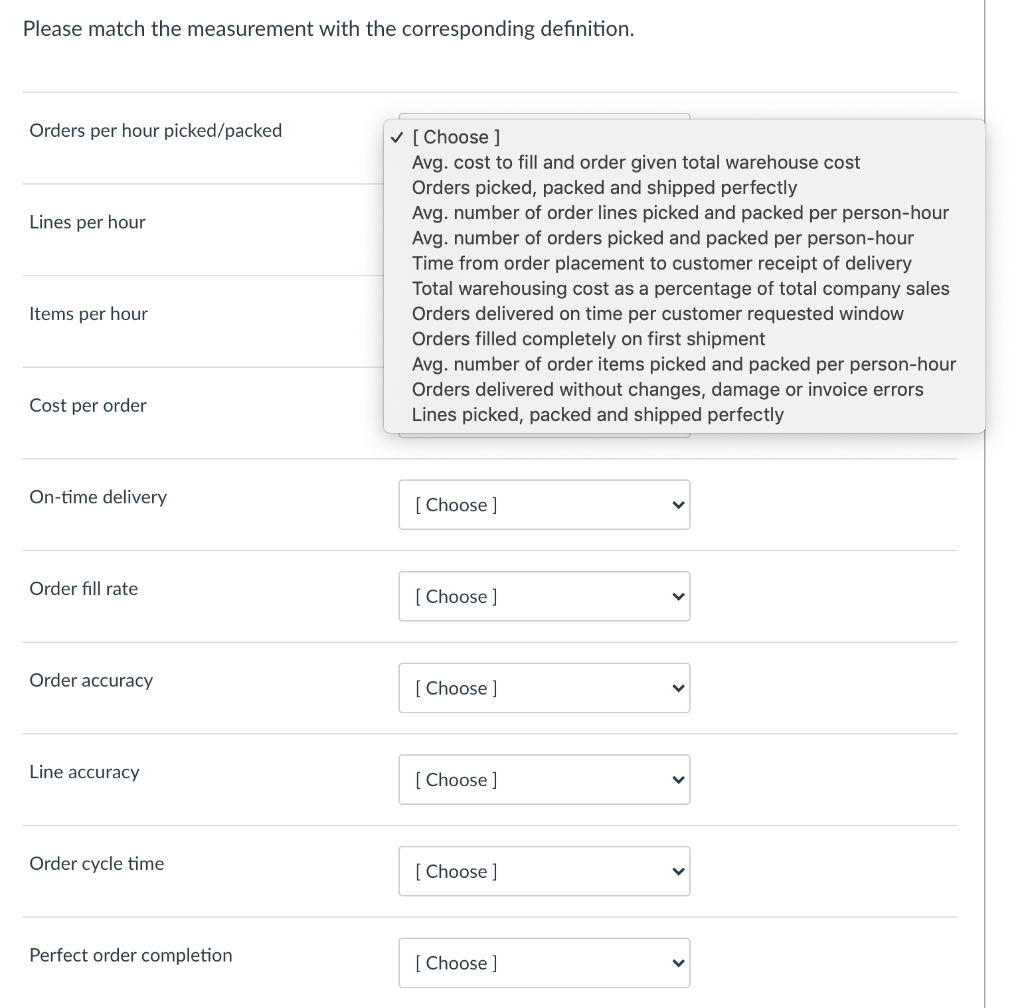Click the chevron arrow of Perfect order completion select

(x=678, y=963)
